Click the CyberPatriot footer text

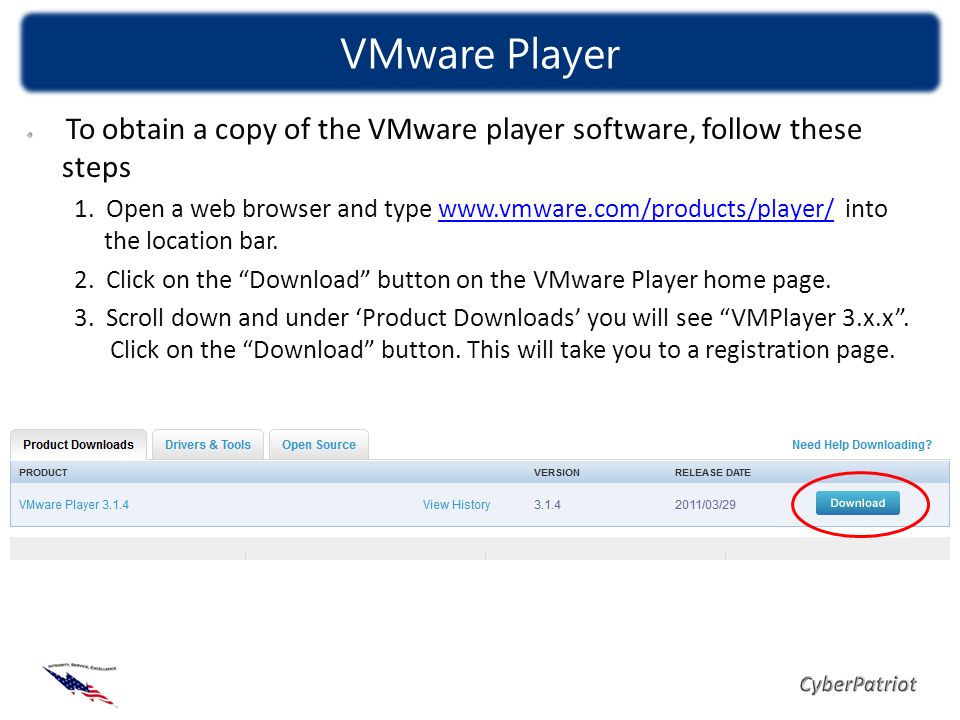[857, 684]
